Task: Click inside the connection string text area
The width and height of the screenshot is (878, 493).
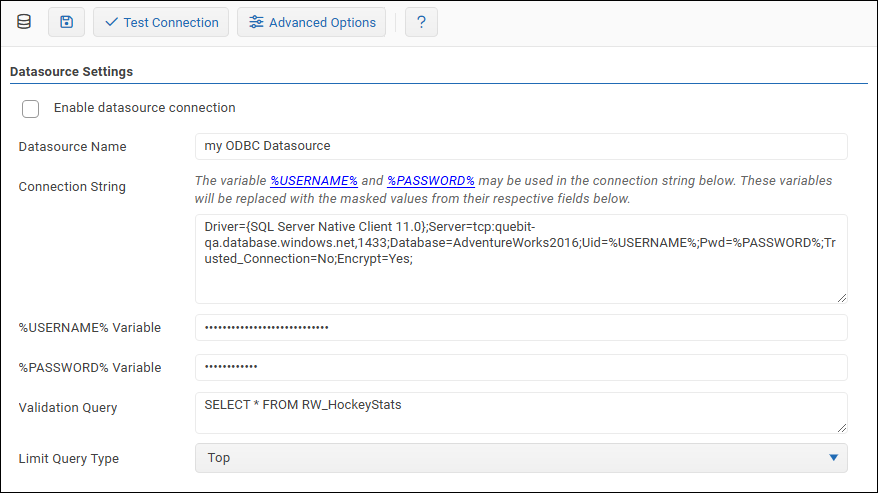Action: click(521, 258)
